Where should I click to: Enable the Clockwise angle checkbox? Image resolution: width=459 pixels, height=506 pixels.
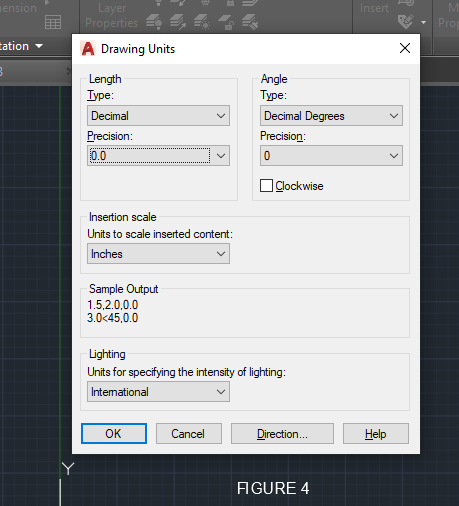tap(266, 186)
